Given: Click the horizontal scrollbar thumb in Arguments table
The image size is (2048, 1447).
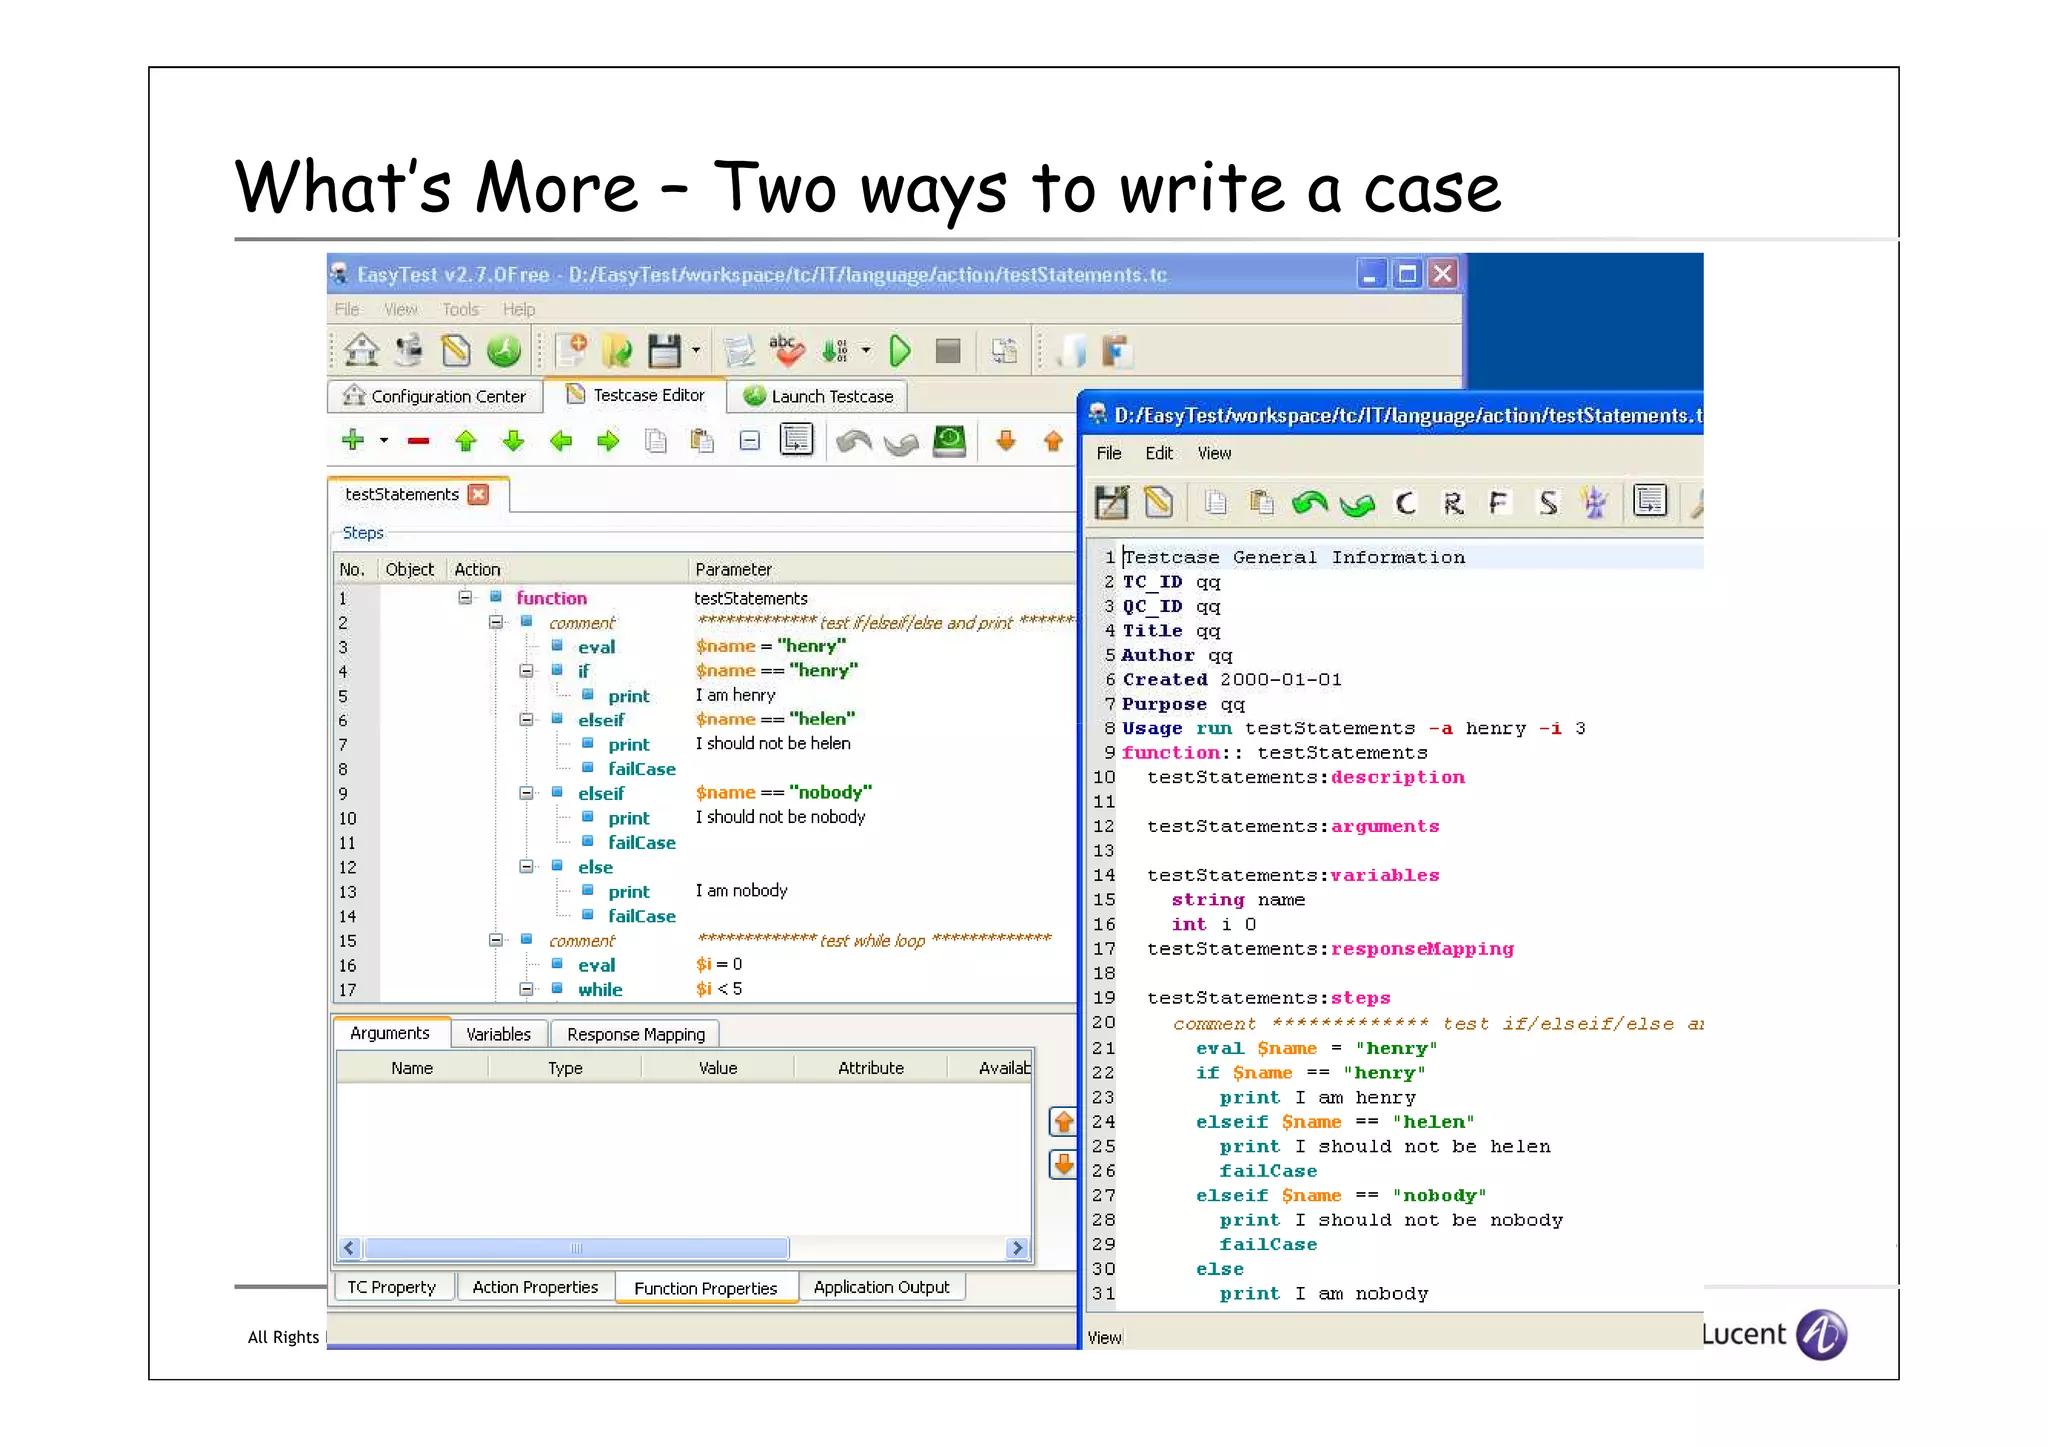Looking at the screenshot, I should coord(576,1248).
